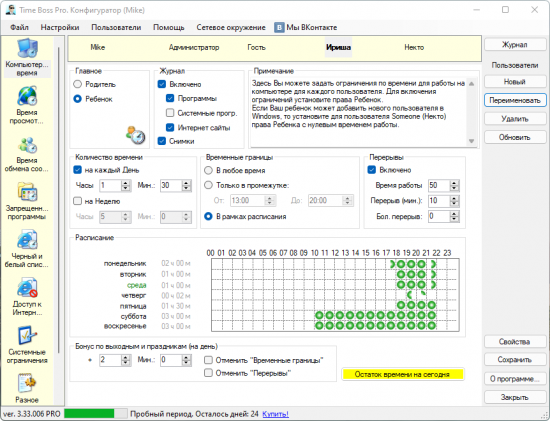Open the forbidden programs sidebar icon
The width and height of the screenshot is (550, 421).
(x=27, y=192)
